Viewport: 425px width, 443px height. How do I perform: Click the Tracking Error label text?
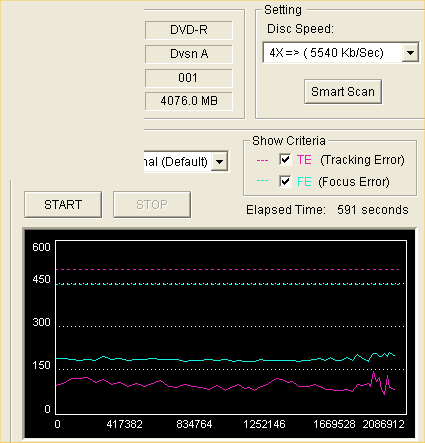point(362,160)
